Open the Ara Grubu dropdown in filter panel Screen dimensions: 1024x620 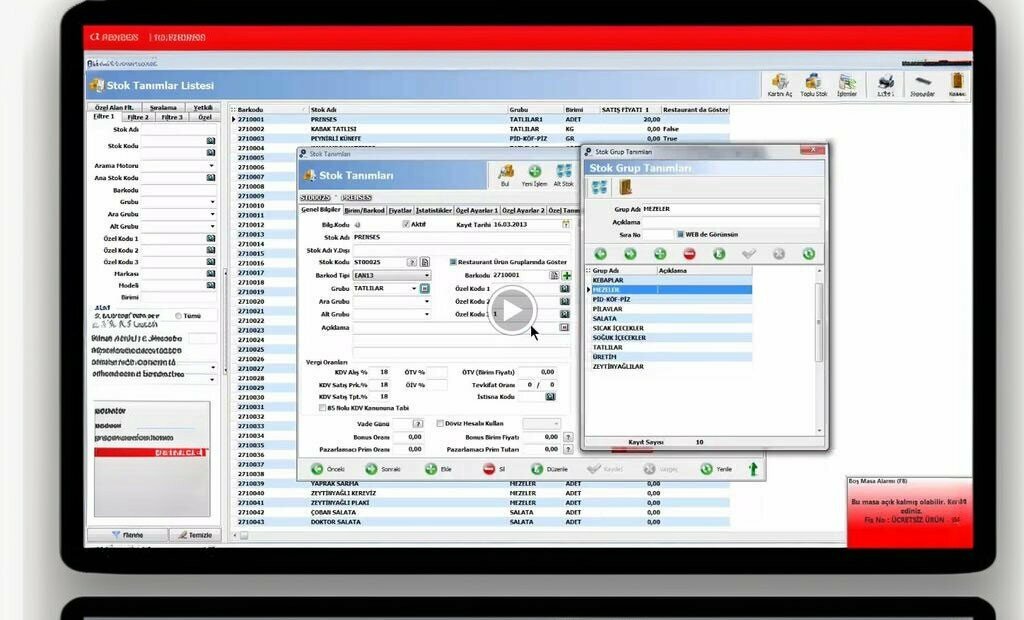click(211, 214)
